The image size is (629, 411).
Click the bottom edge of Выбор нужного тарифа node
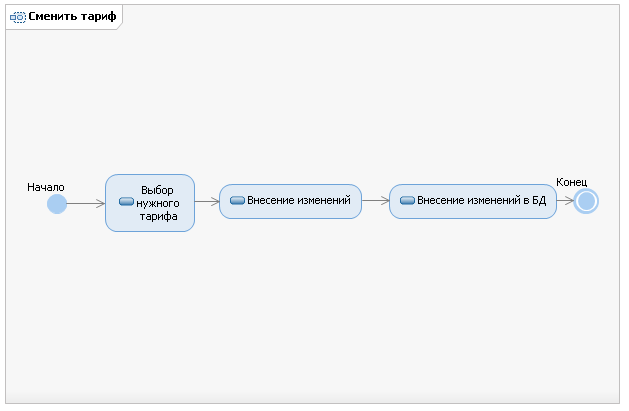click(150, 231)
